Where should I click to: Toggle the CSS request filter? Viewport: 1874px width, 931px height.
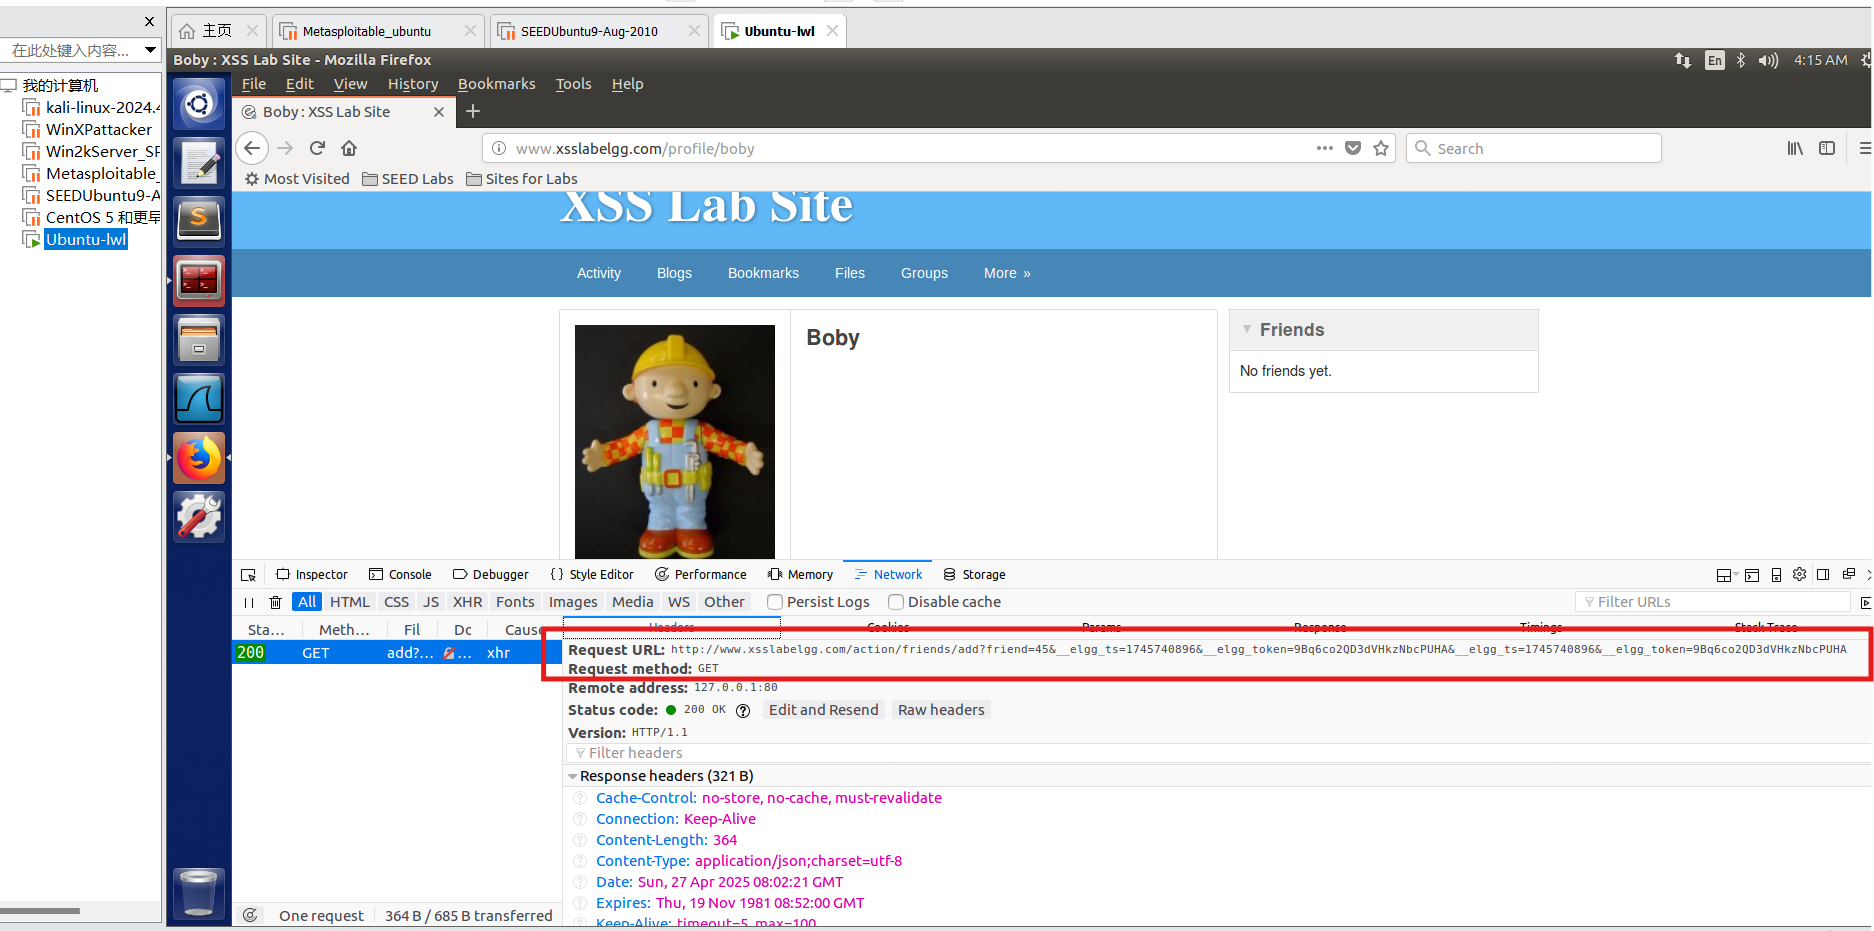coord(396,602)
